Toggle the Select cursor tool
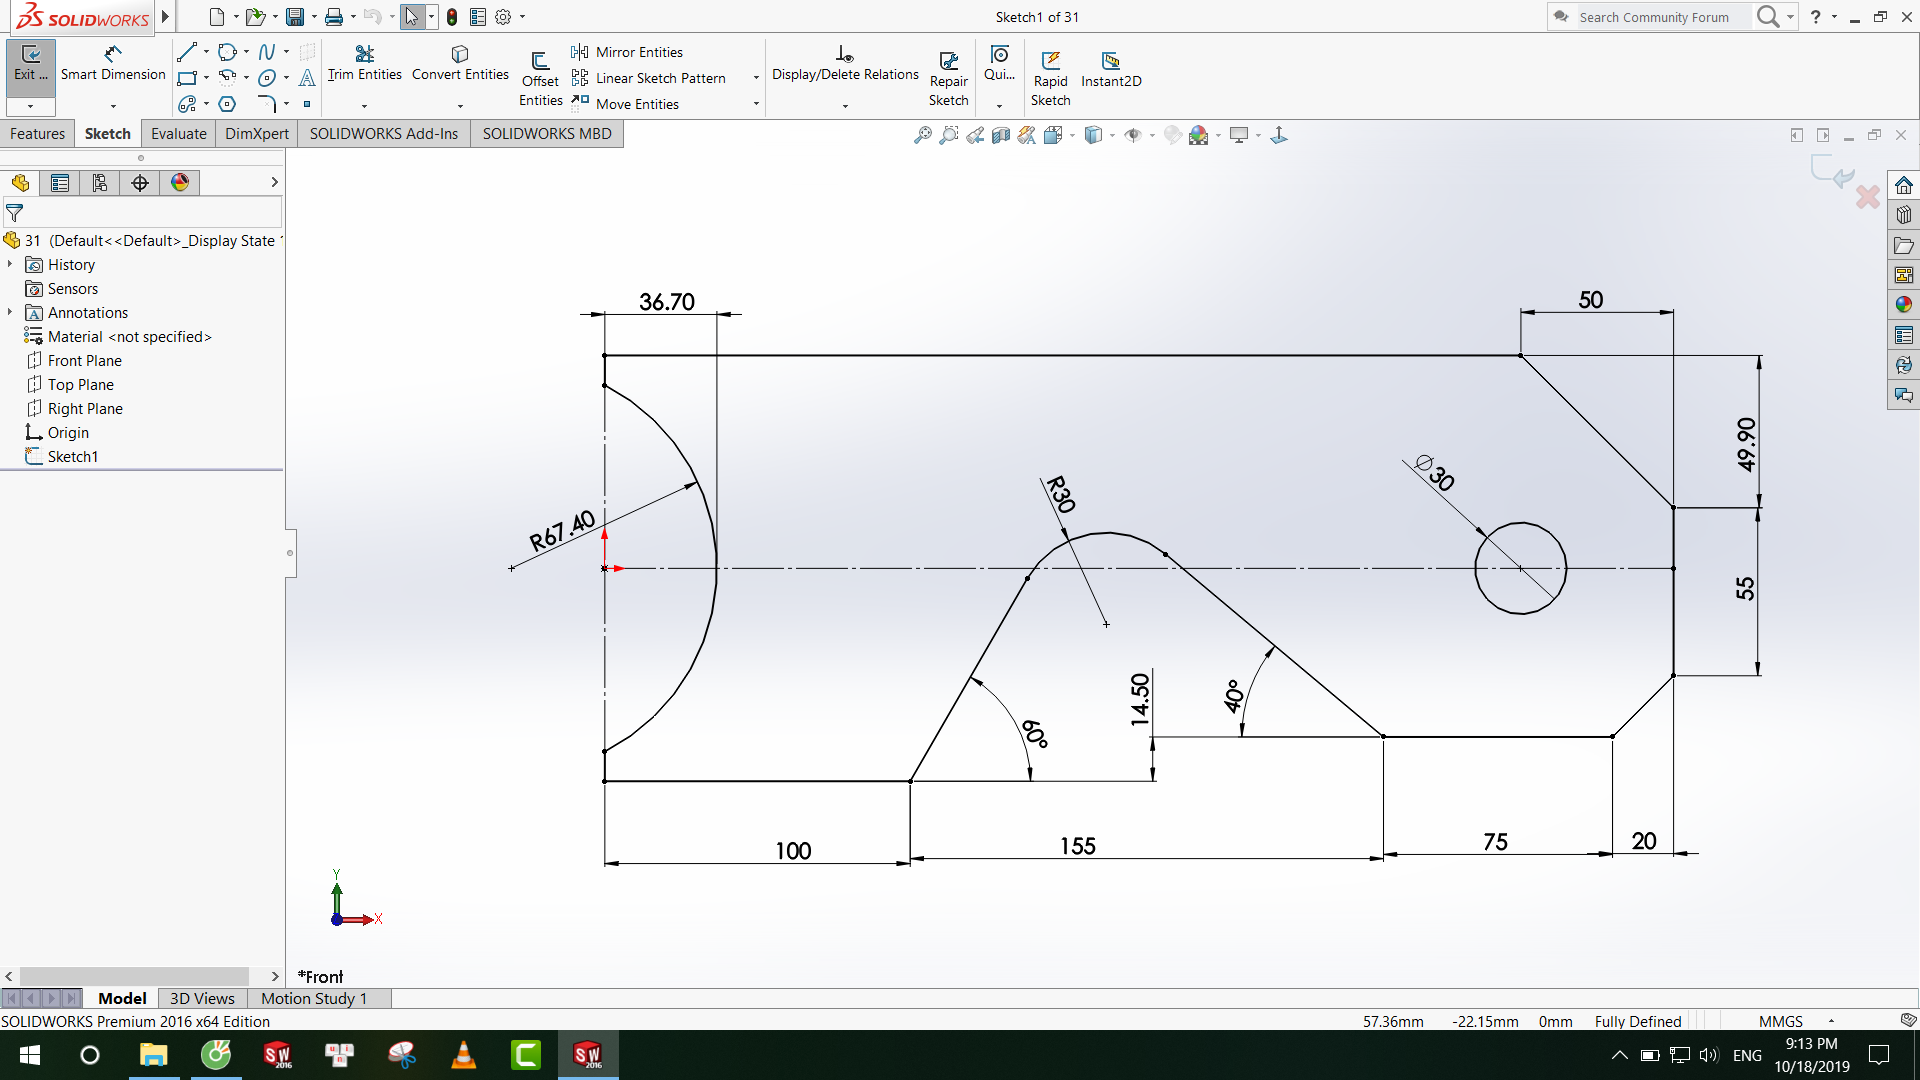This screenshot has width=1920, height=1080. click(412, 17)
